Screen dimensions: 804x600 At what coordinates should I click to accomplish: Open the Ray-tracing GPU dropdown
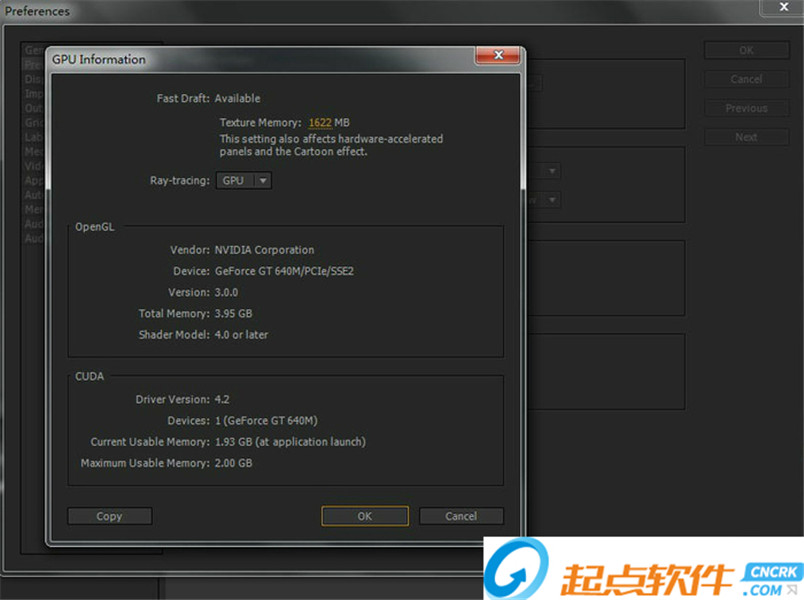244,181
